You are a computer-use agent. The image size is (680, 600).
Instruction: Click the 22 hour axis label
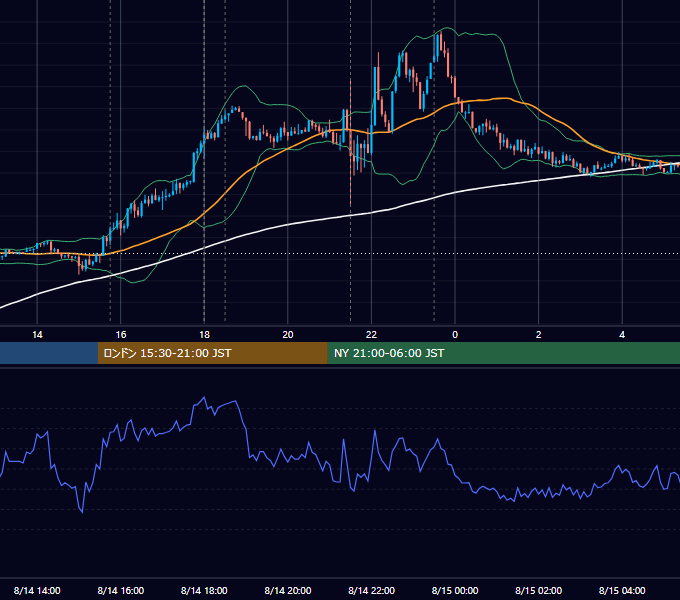coord(371,335)
